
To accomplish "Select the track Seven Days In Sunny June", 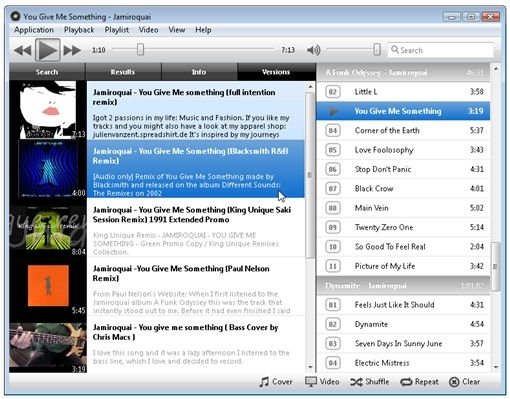I will point(403,343).
